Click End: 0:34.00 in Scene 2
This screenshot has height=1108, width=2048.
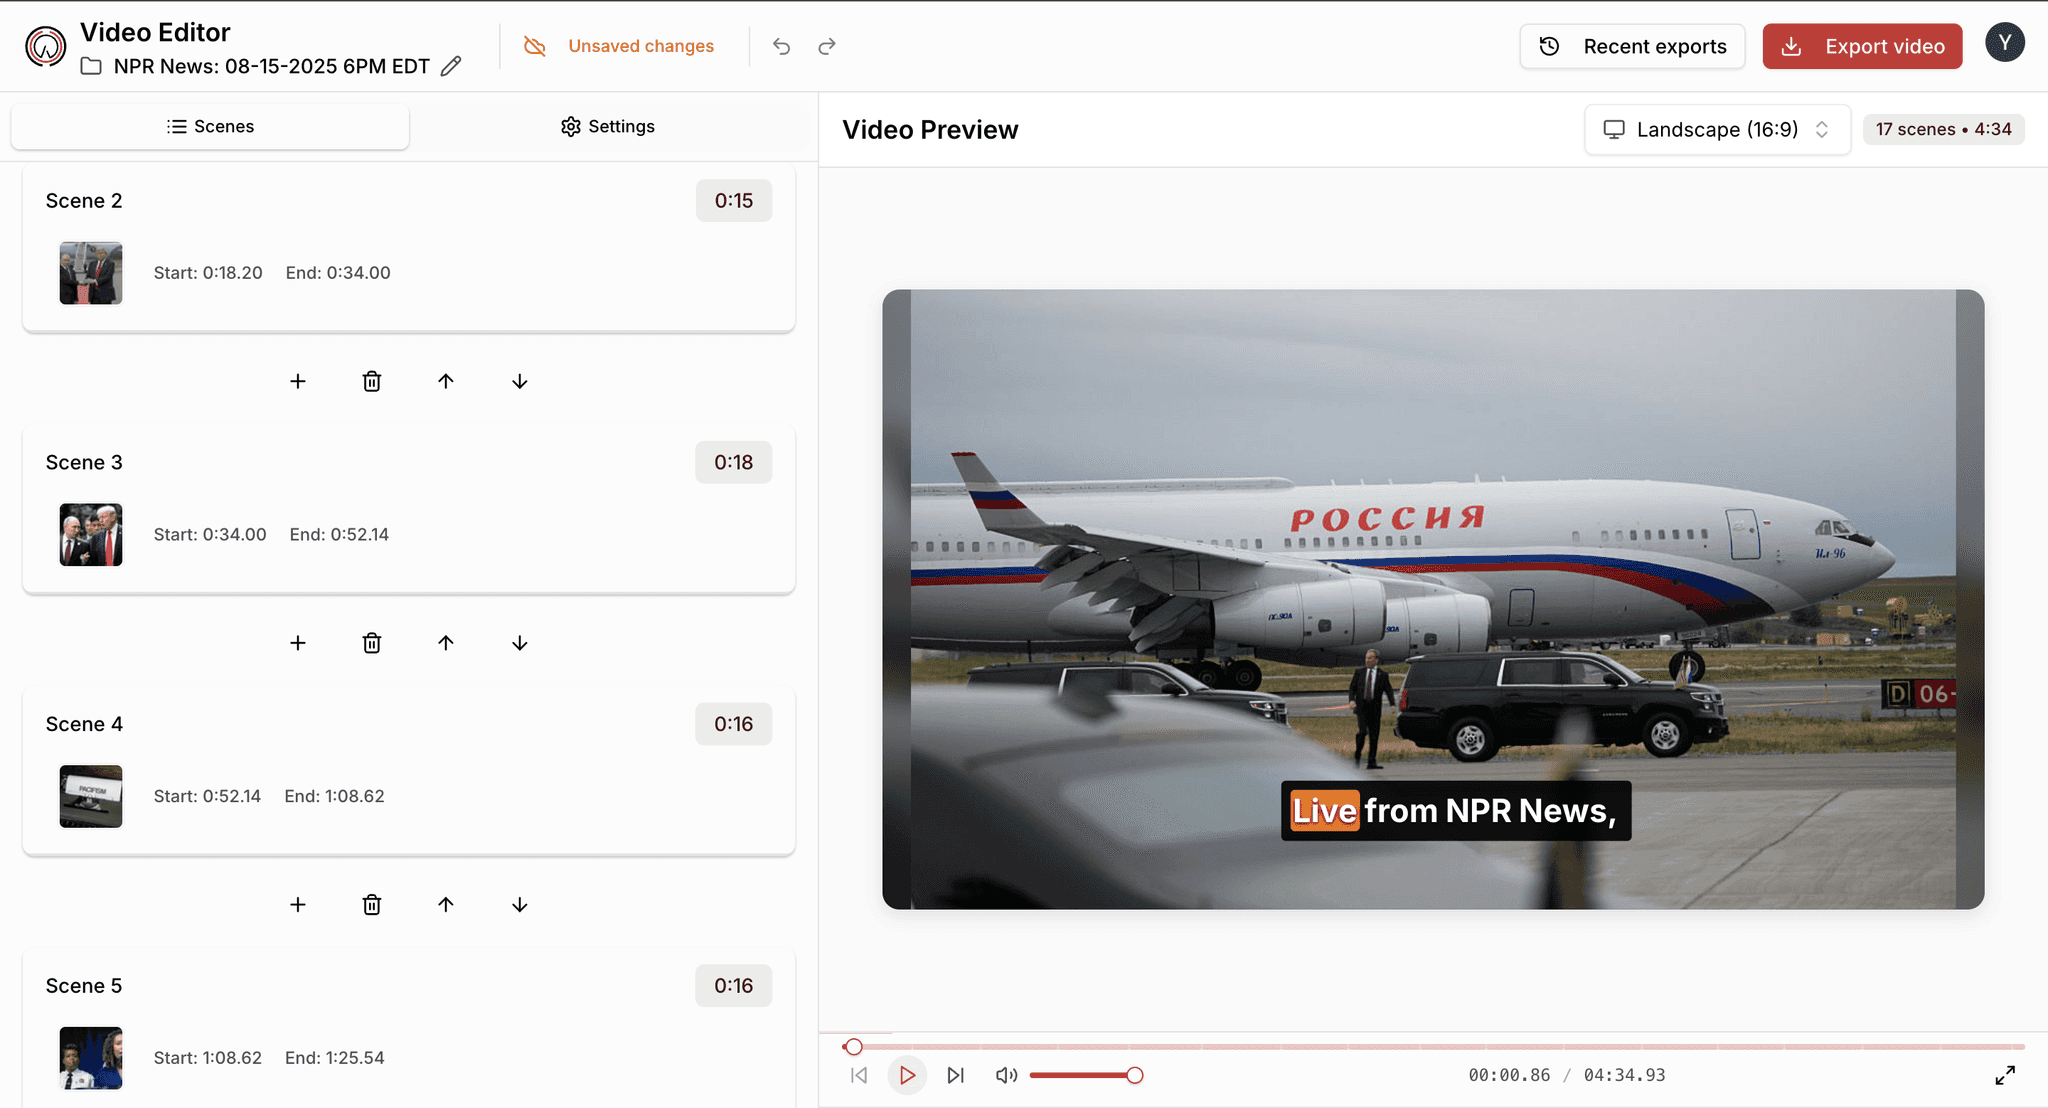pyautogui.click(x=338, y=273)
